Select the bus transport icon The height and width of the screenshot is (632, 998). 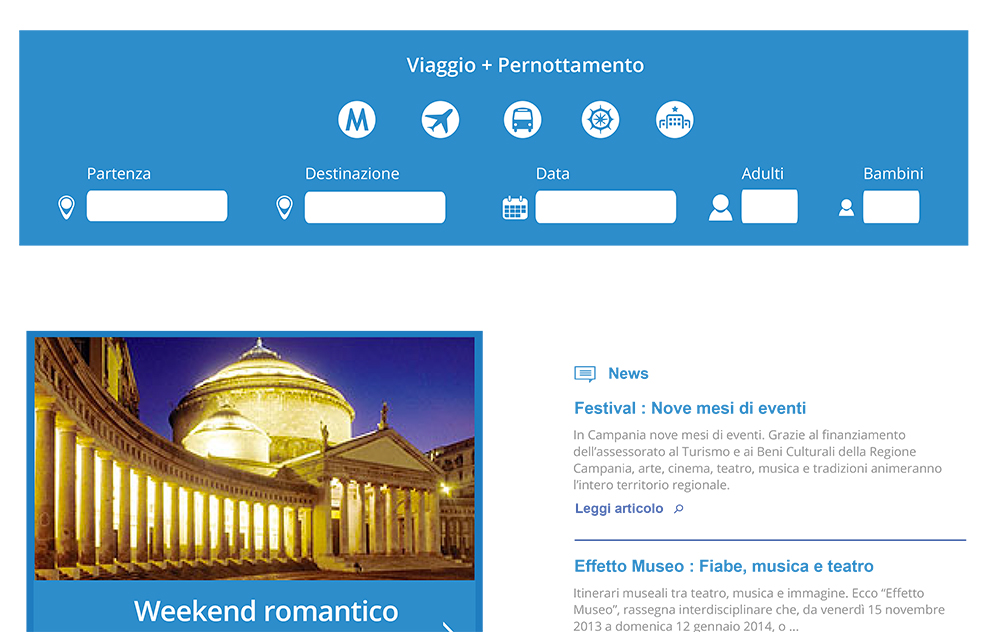point(523,120)
